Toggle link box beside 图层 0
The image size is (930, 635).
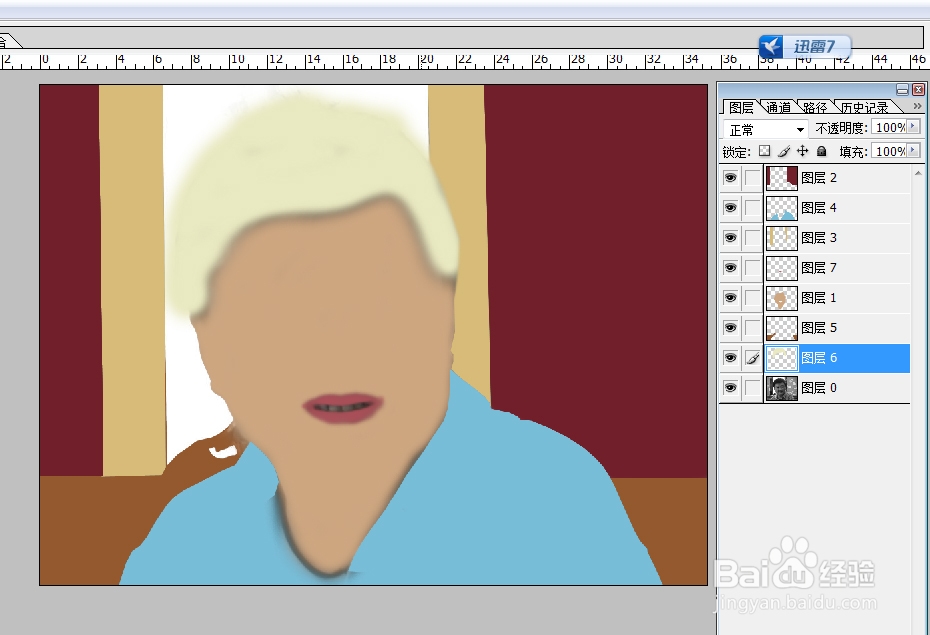752,388
